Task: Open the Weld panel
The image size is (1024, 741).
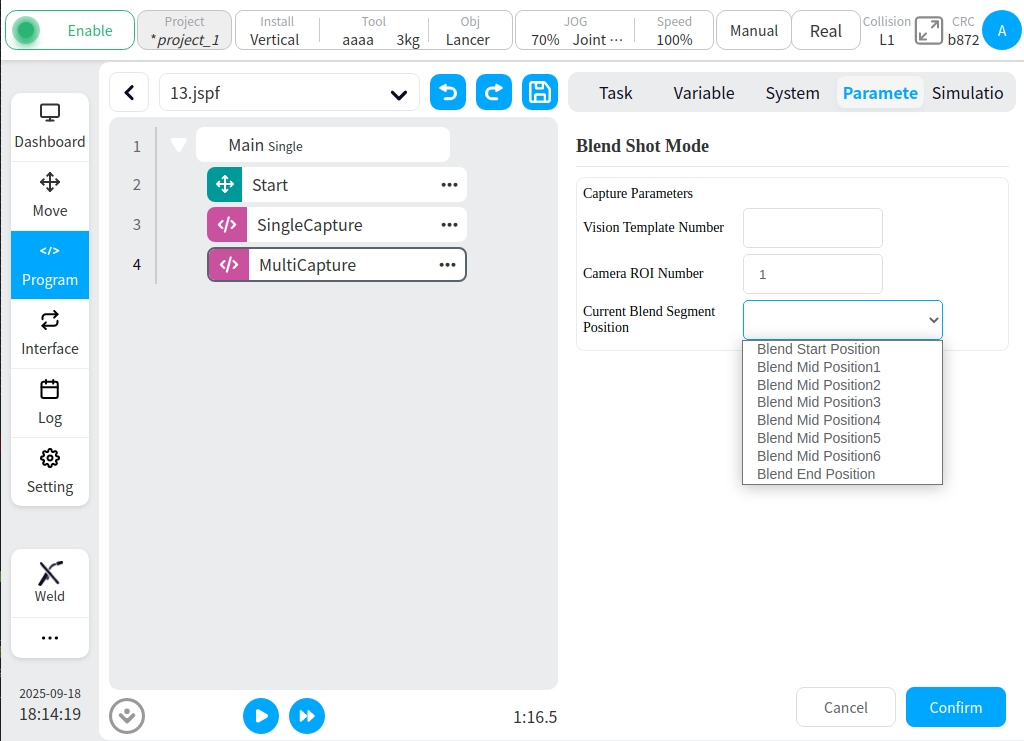Action: (x=50, y=582)
